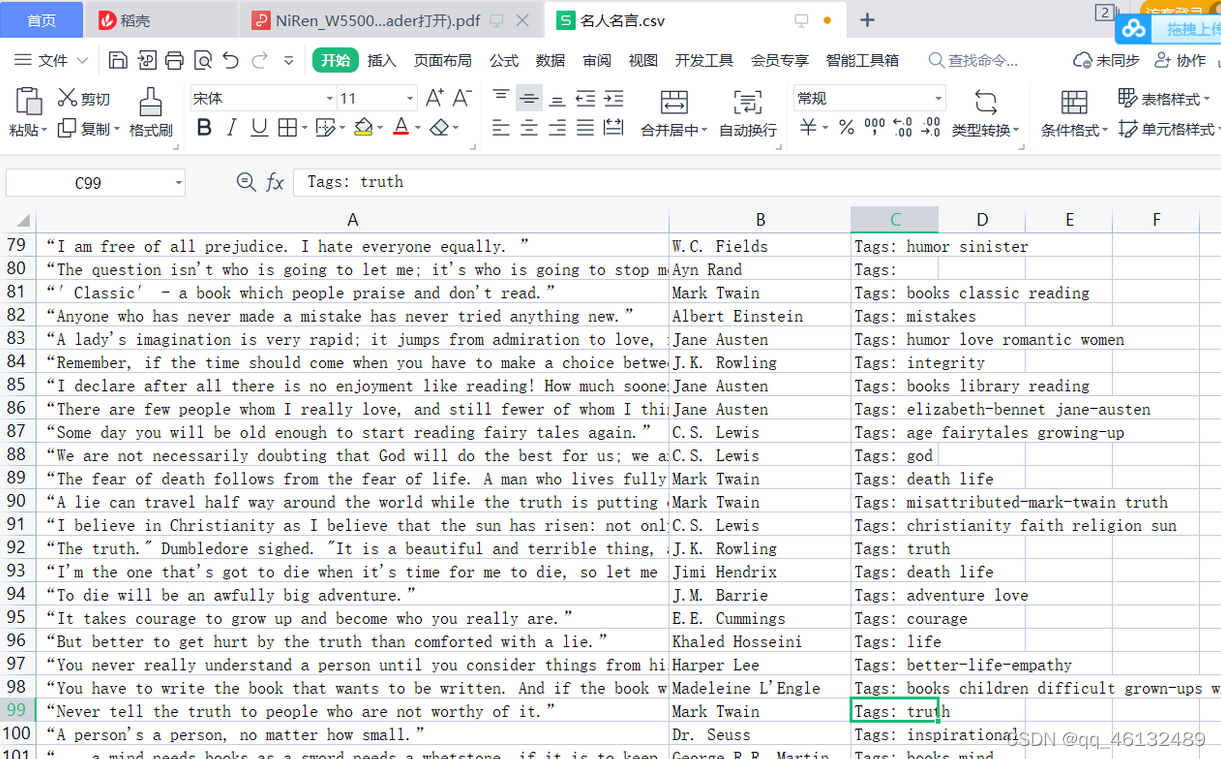1221x759 pixels.
Task: Click the print icon
Action: (x=174, y=61)
